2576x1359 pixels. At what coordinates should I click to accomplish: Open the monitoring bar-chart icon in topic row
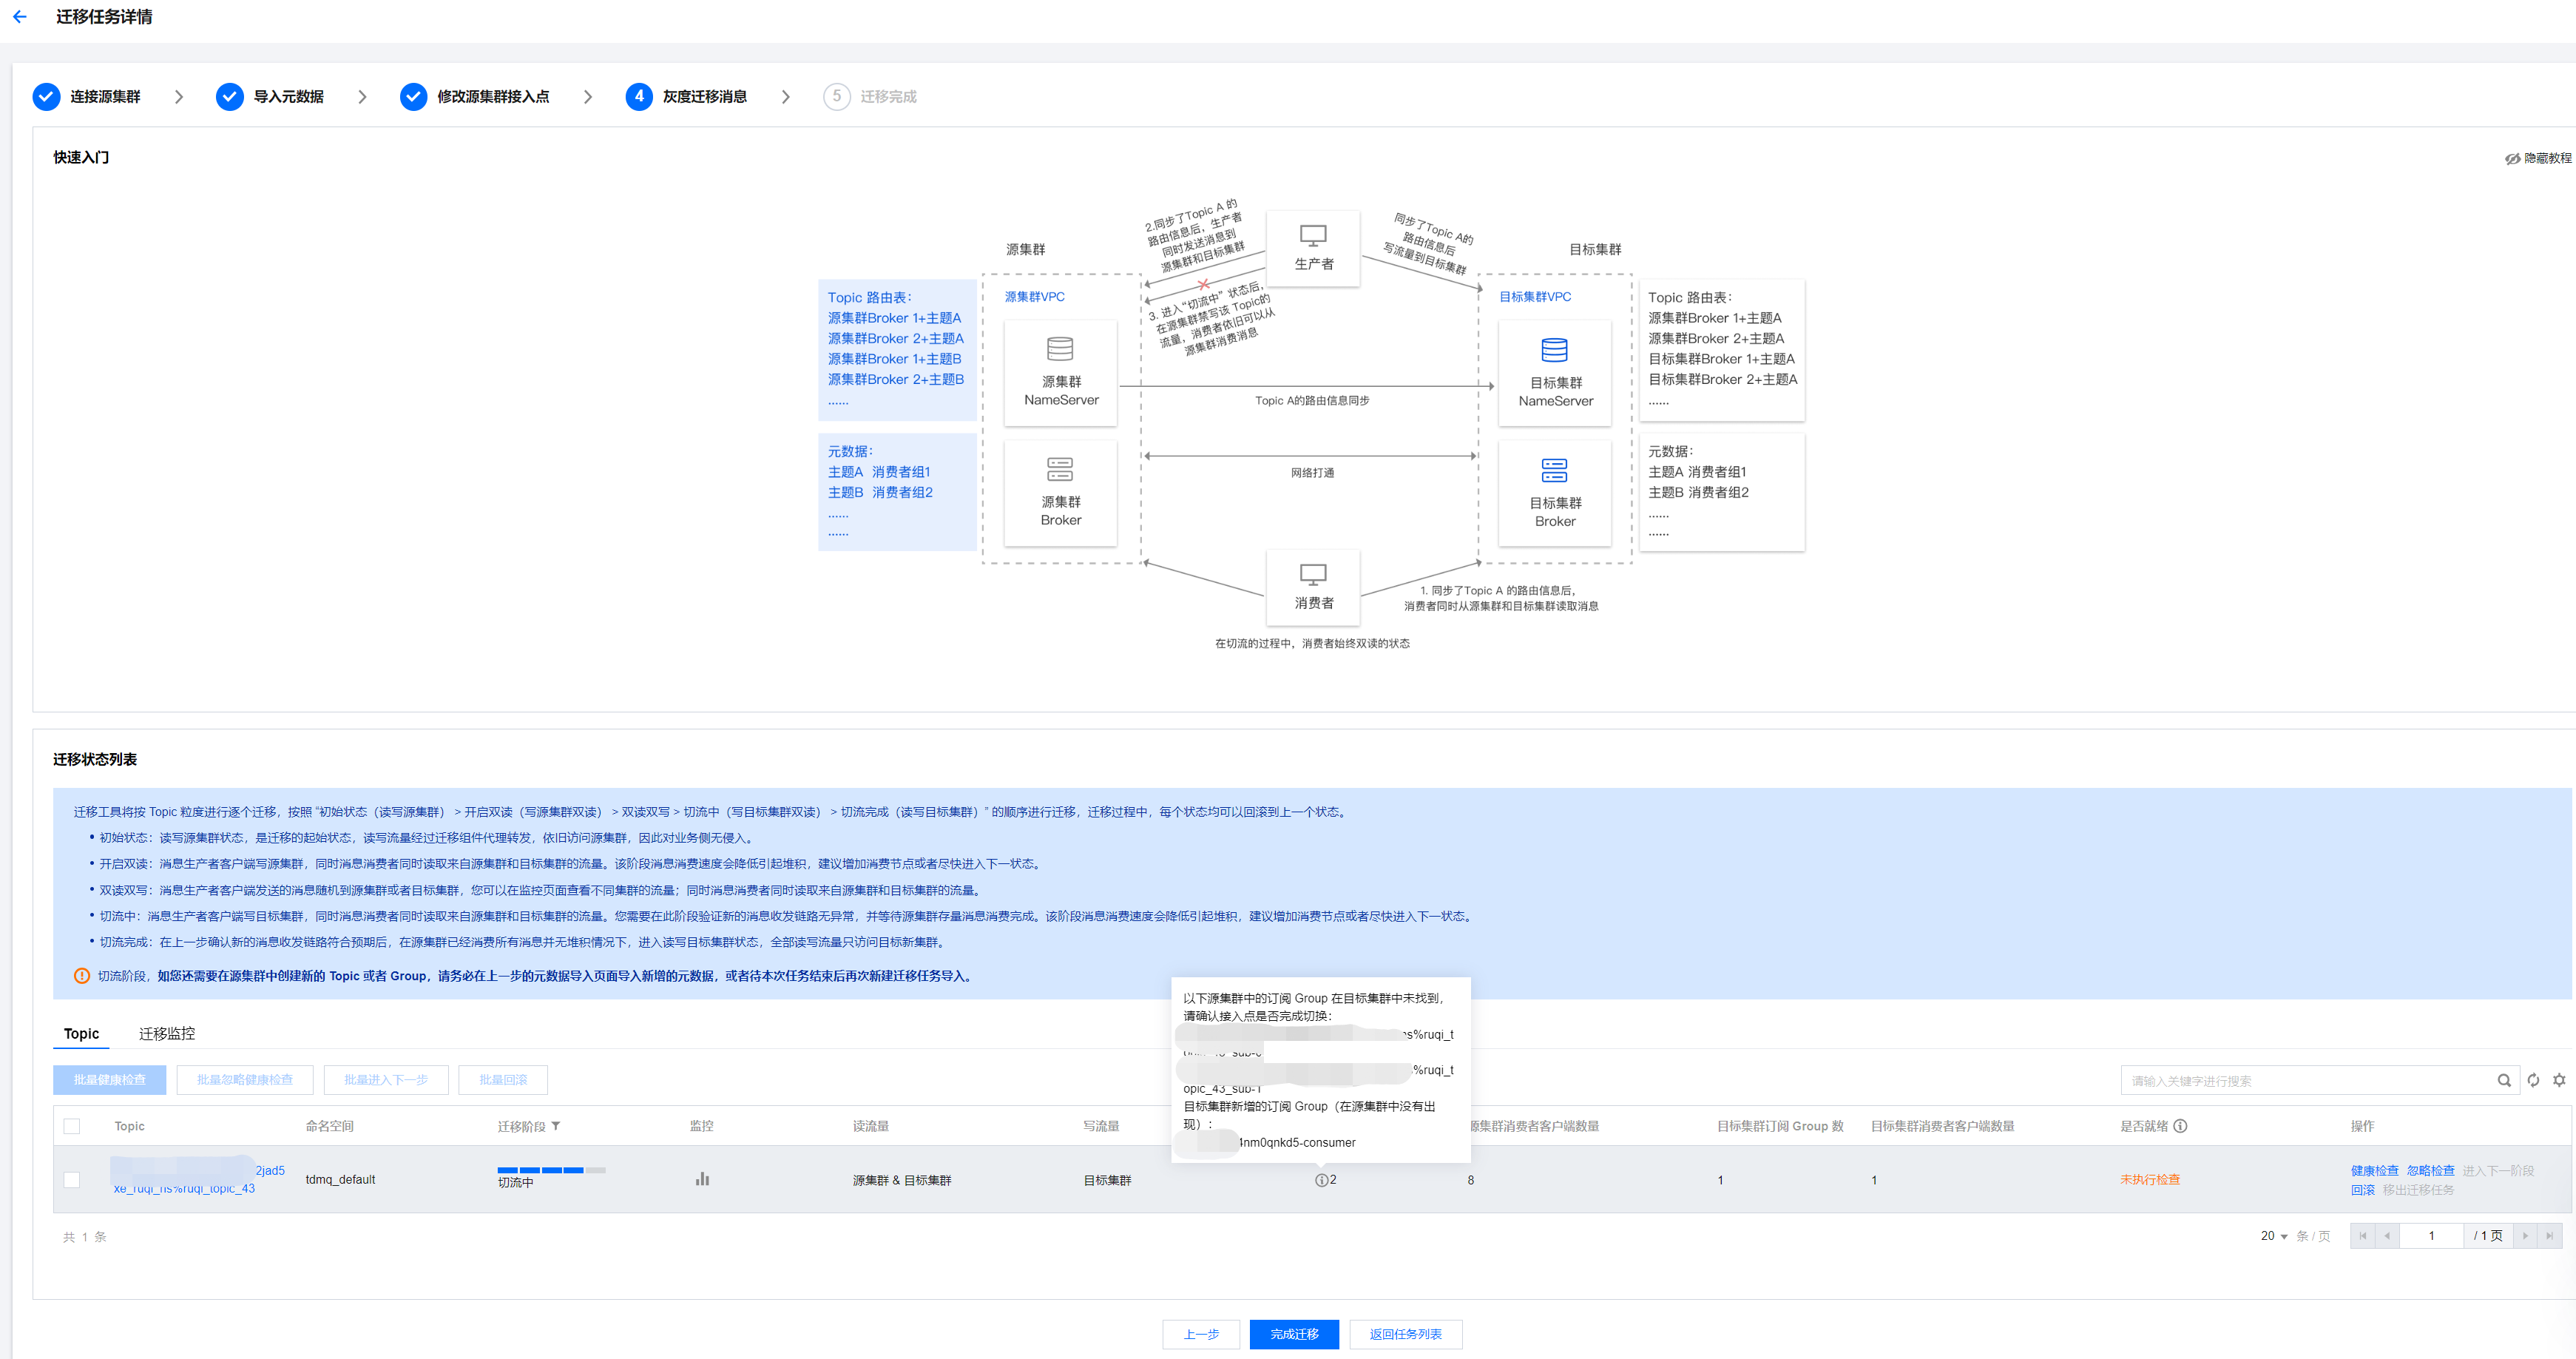[x=702, y=1179]
